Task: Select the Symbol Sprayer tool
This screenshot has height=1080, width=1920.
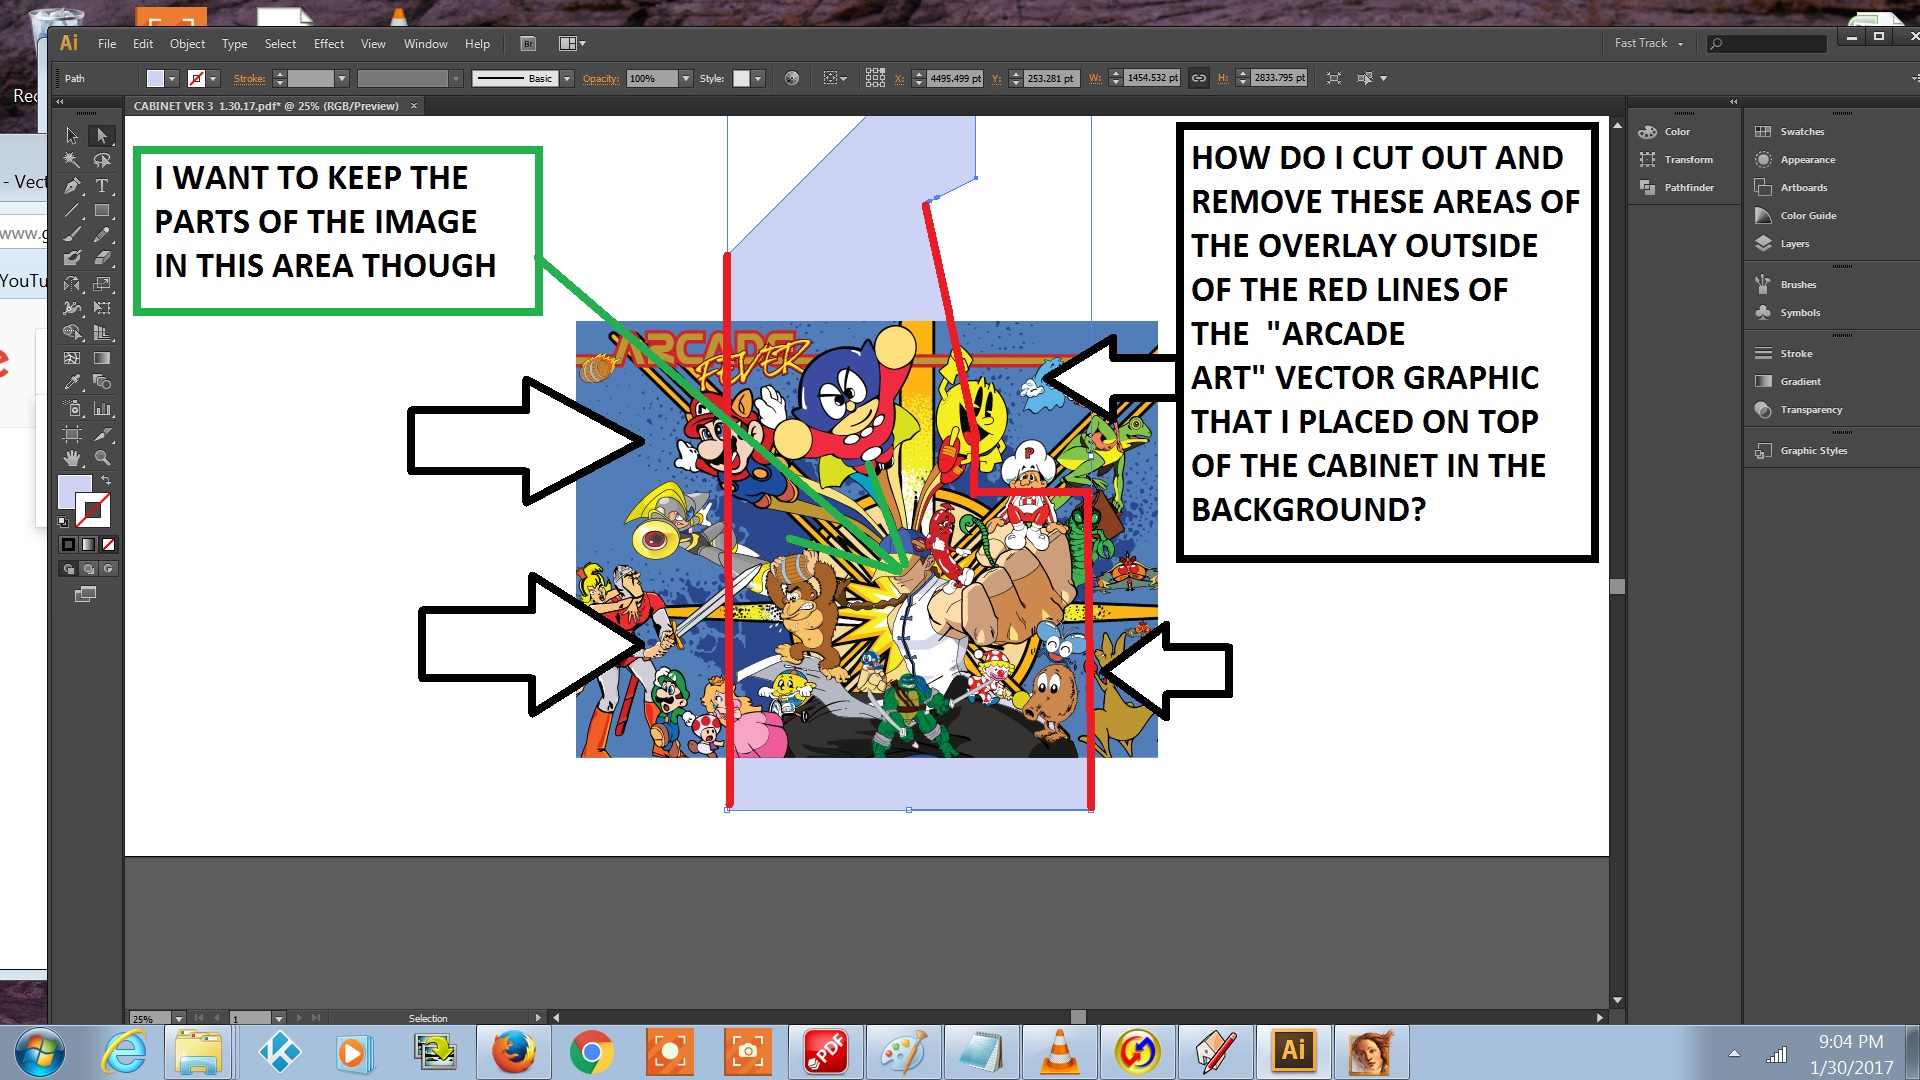Action: (x=72, y=408)
